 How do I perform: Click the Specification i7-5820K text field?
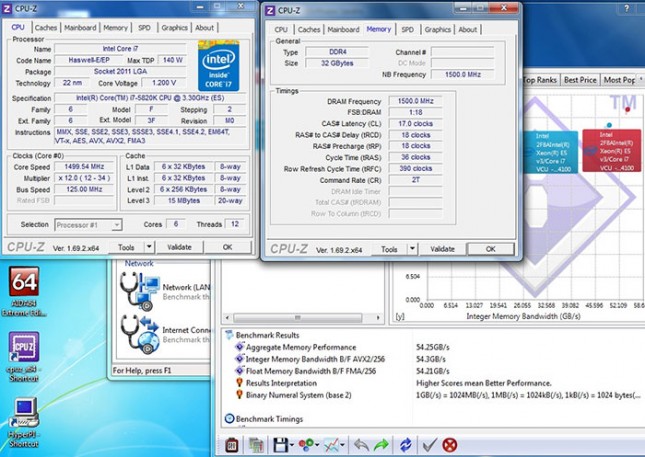(x=150, y=98)
